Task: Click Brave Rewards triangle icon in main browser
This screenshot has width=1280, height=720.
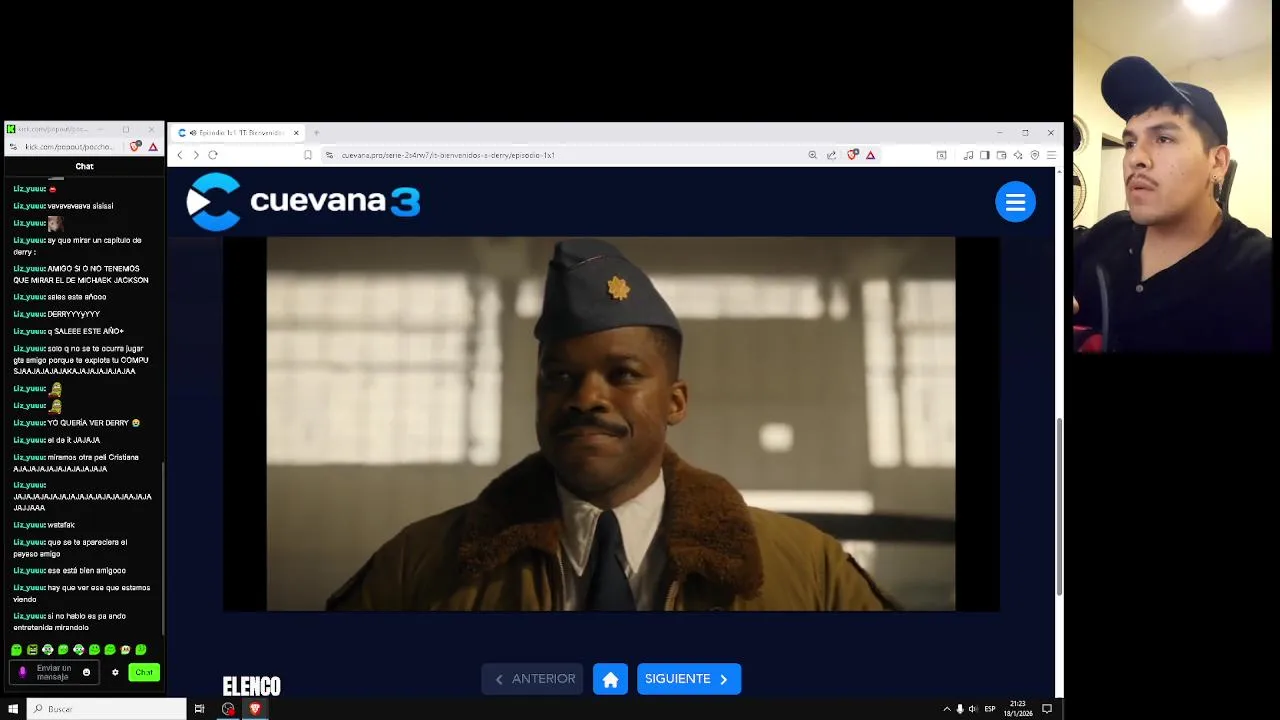Action: pos(871,155)
